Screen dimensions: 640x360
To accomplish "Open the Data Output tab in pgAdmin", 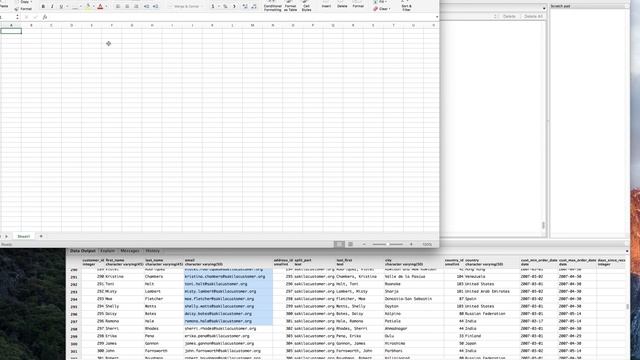I will pyautogui.click(x=82, y=251).
